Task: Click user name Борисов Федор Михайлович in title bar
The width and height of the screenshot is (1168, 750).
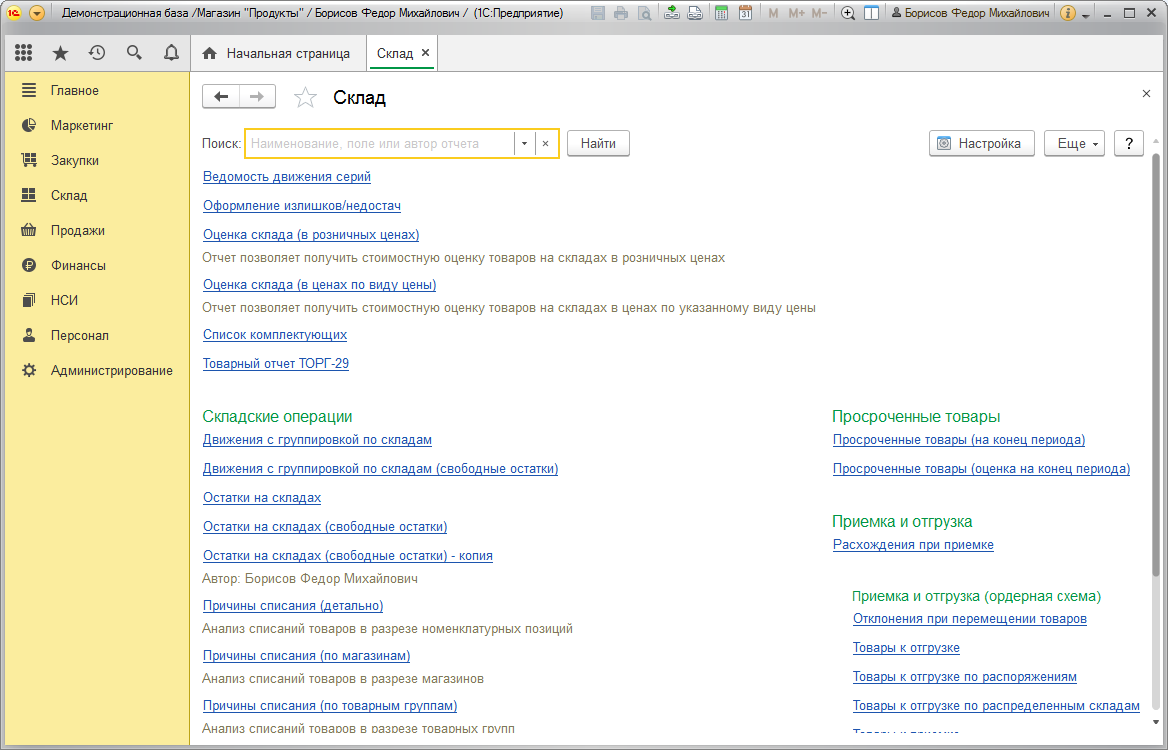Action: [x=970, y=13]
